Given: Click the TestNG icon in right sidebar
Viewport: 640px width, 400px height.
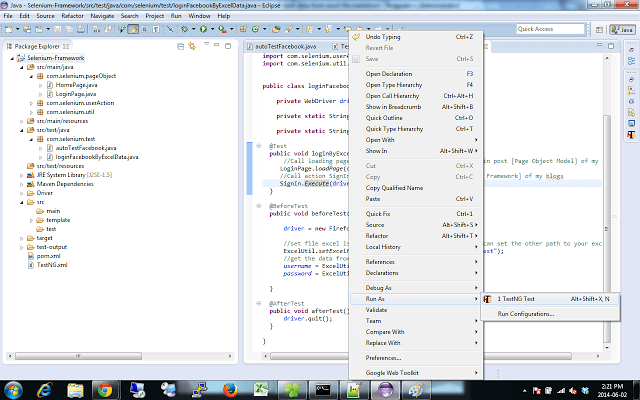Looking at the screenshot, I should 631,134.
